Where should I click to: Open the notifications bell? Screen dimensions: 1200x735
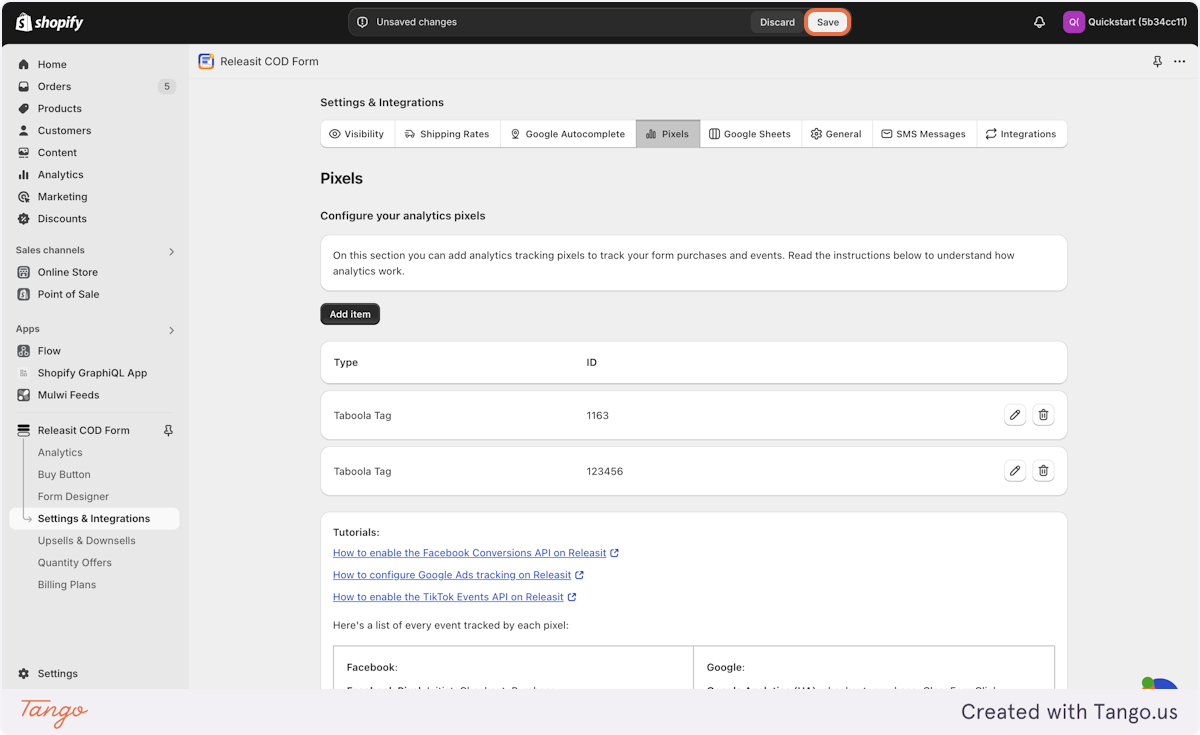coord(1039,22)
